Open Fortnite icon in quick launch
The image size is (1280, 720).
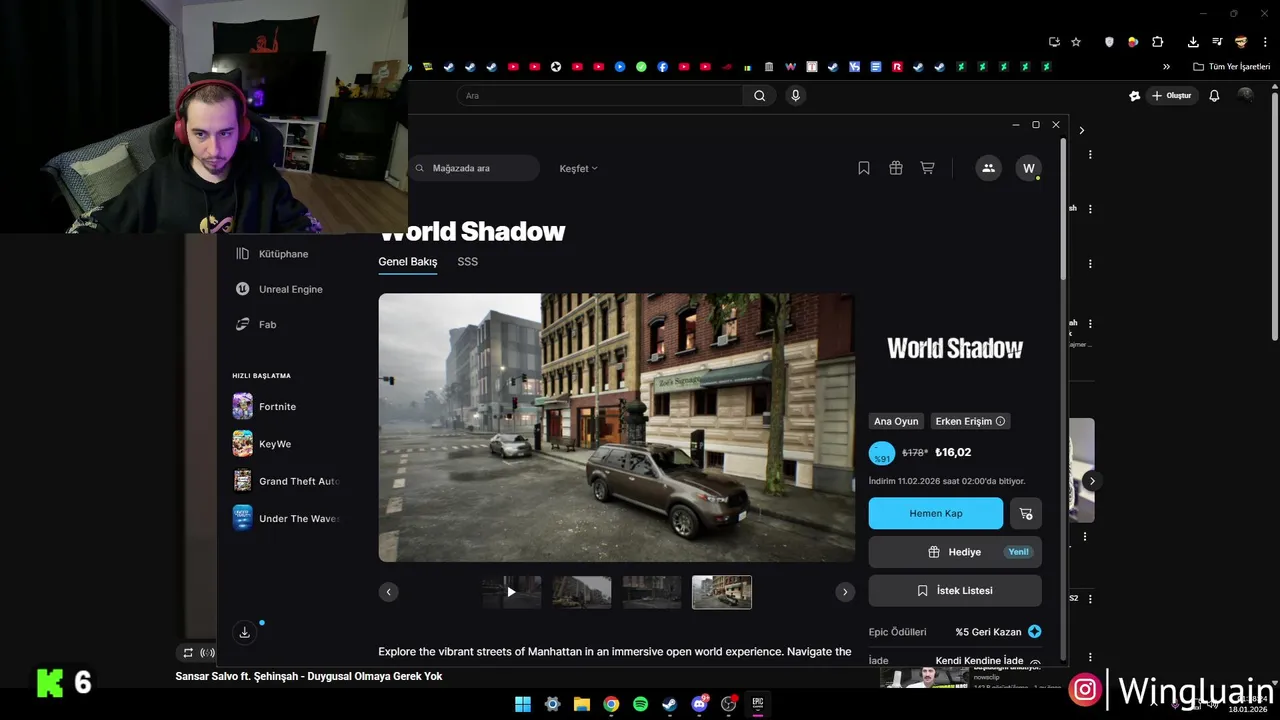coord(242,406)
